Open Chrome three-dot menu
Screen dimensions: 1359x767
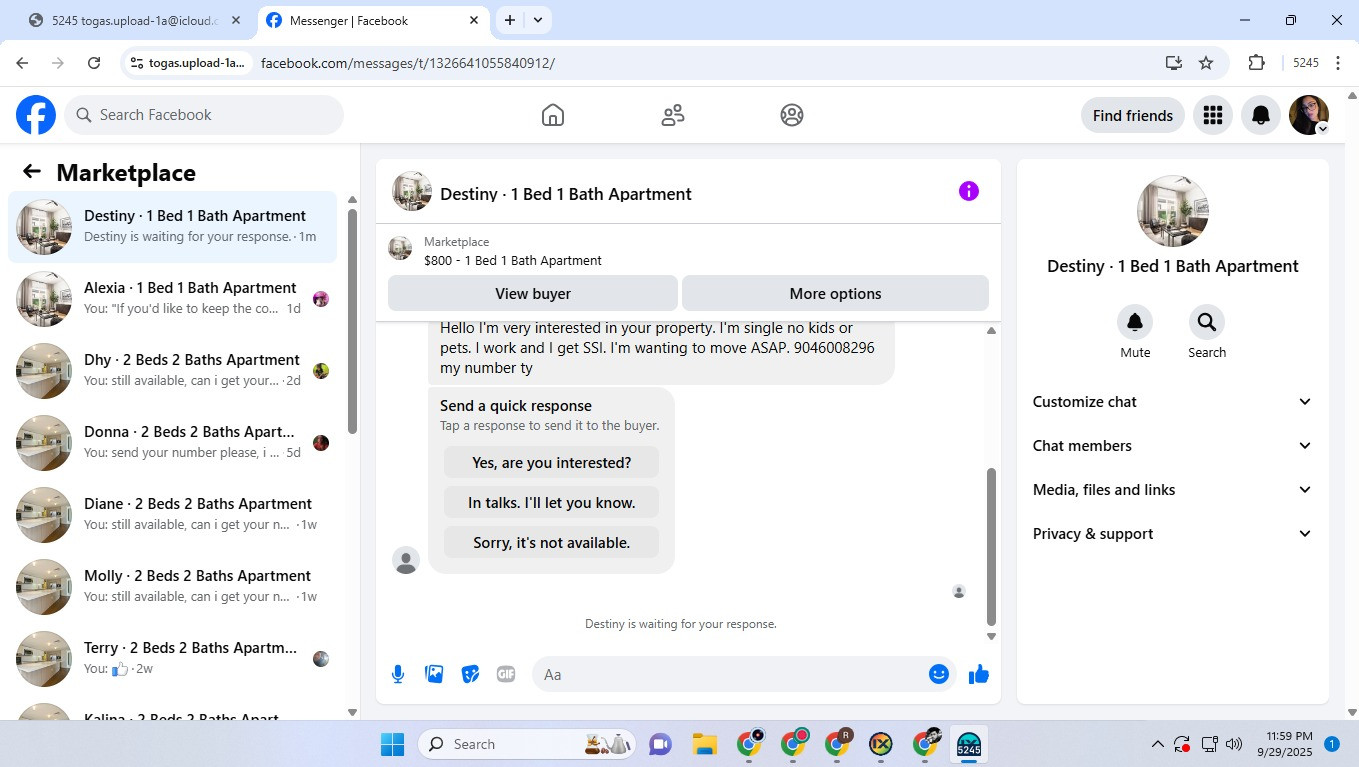(x=1338, y=63)
